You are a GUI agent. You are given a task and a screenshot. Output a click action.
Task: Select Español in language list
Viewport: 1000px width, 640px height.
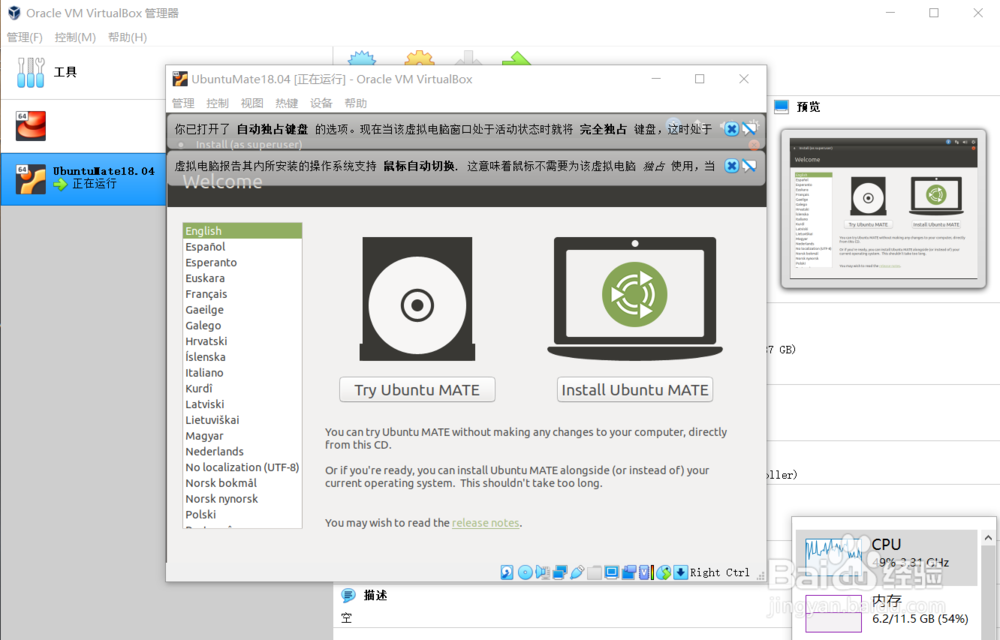(242, 247)
